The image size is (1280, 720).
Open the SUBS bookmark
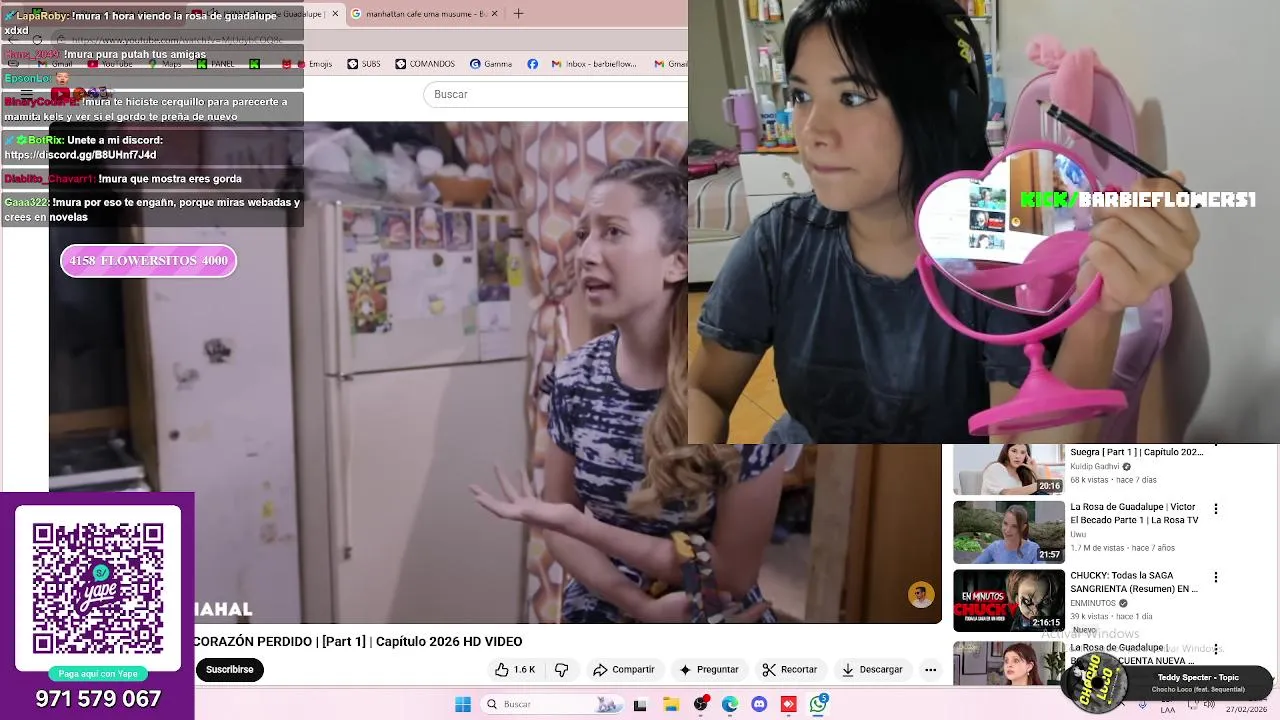point(364,64)
